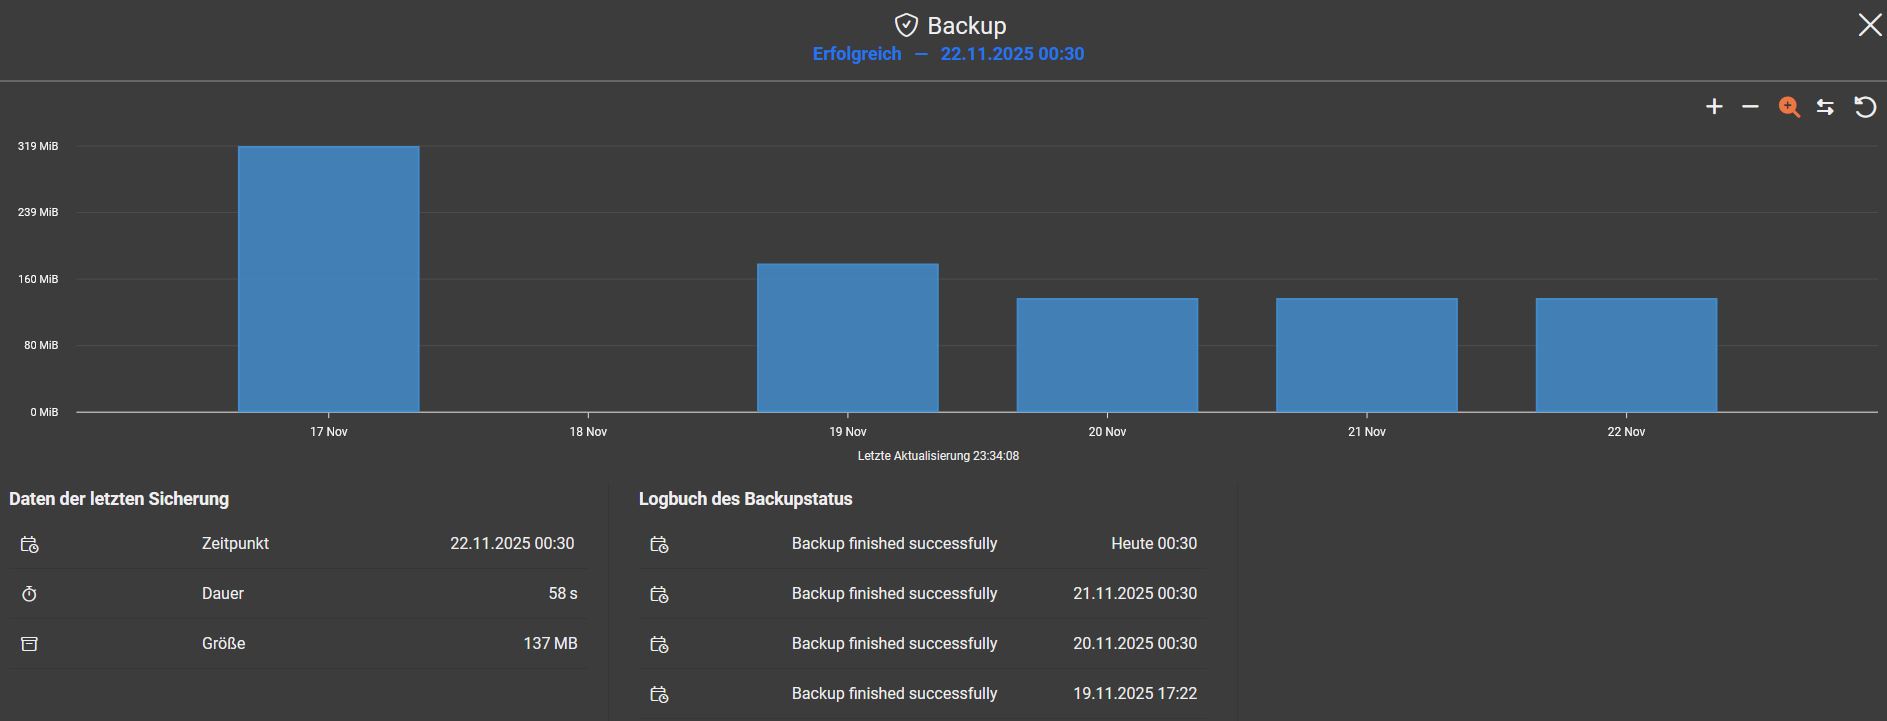
Task: Click the shield icon next to Backup title
Action: tap(906, 26)
